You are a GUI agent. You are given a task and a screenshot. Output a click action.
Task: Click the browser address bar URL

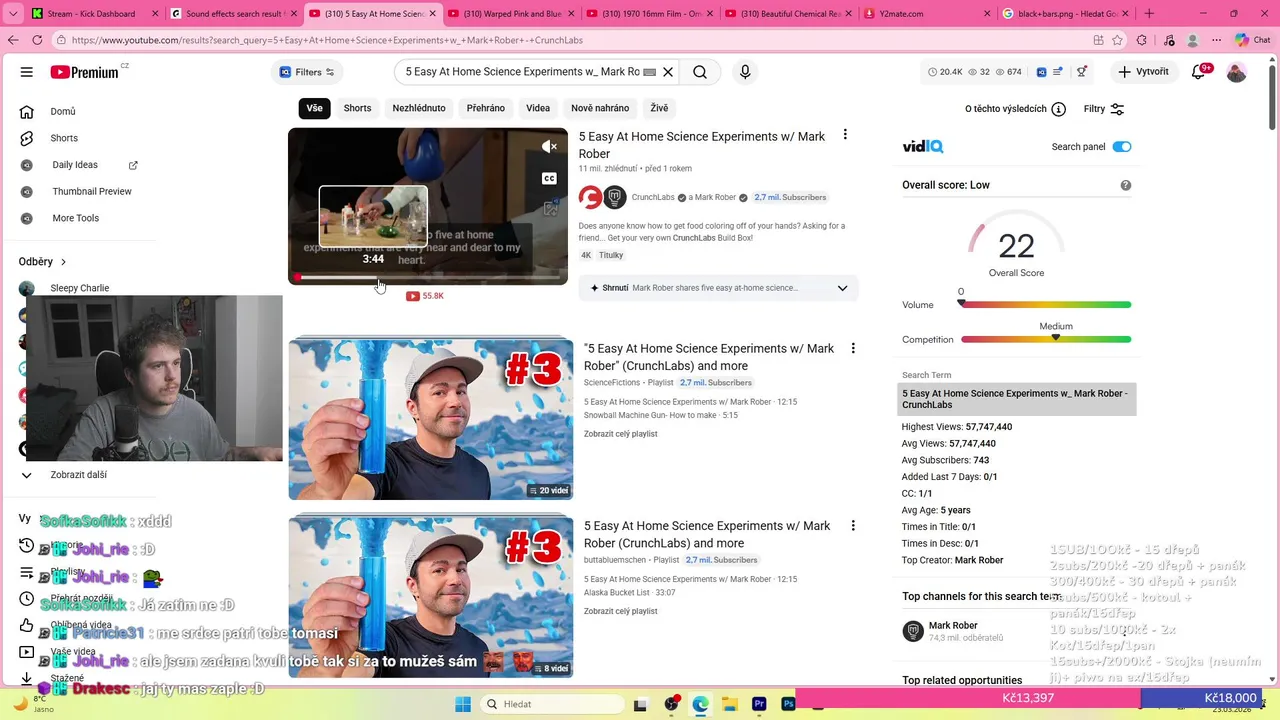coord(327,40)
